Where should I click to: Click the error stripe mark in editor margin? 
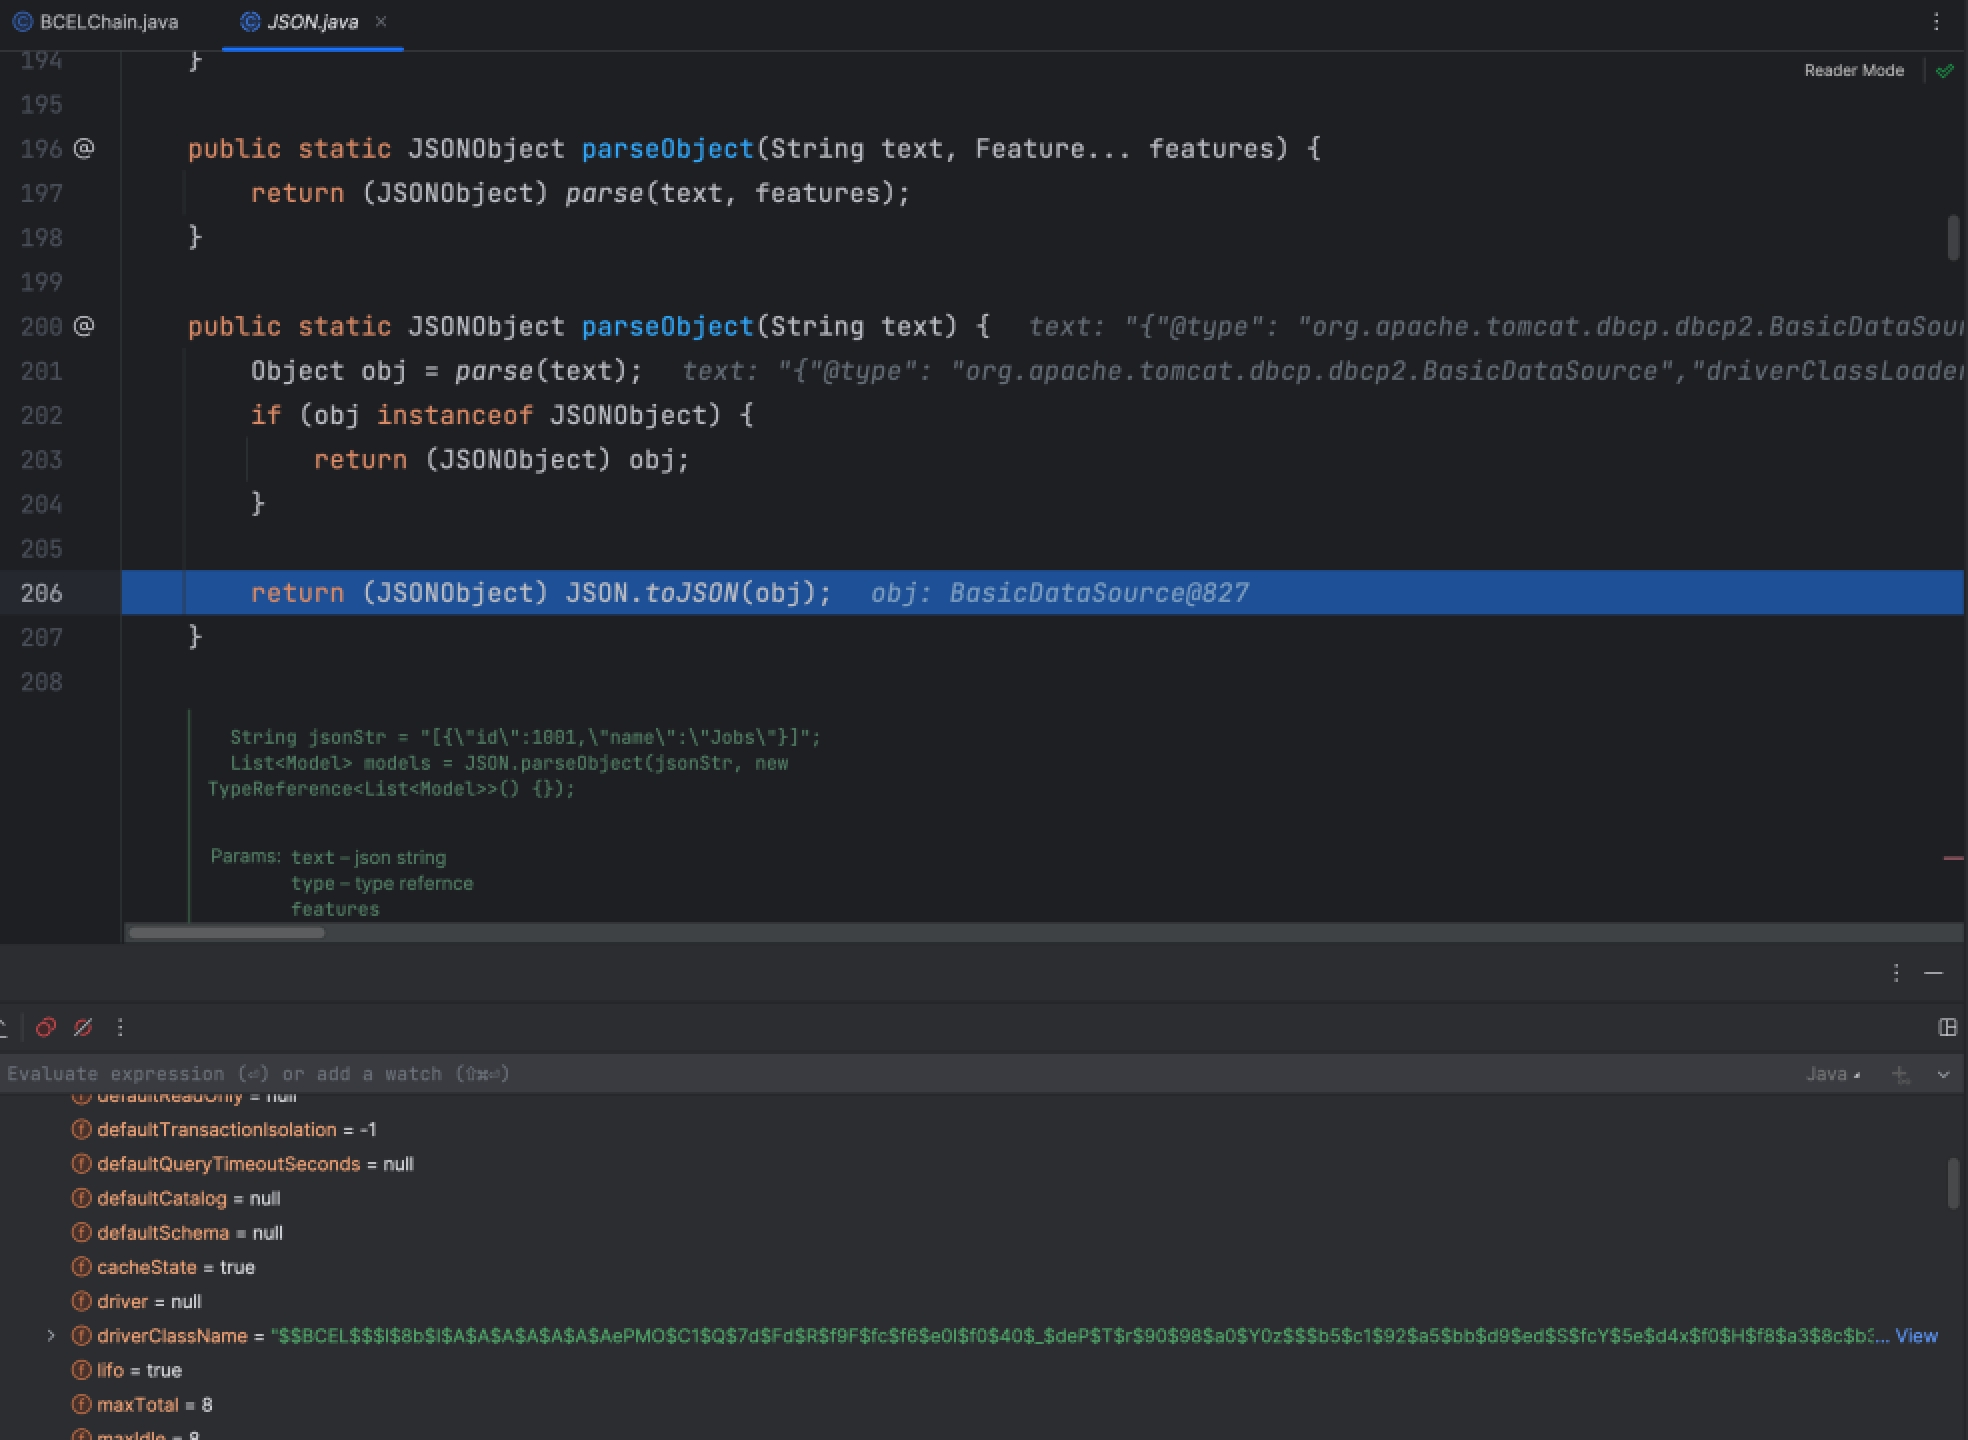[1953, 858]
